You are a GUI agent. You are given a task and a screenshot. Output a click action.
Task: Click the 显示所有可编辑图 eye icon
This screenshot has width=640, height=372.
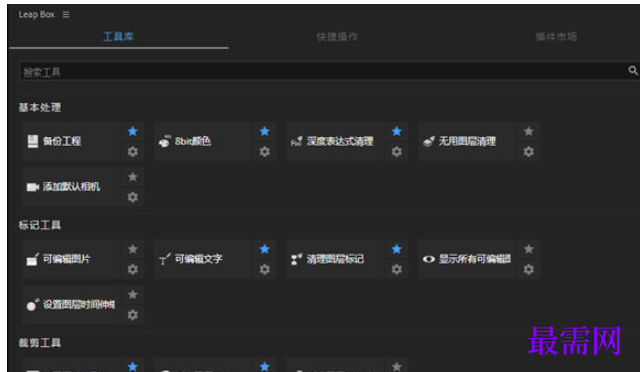429,259
